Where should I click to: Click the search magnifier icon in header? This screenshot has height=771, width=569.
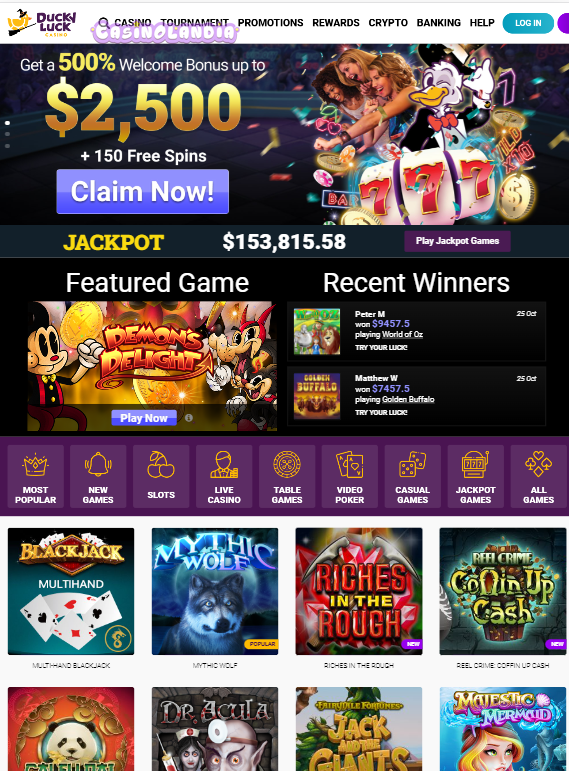tap(104, 23)
